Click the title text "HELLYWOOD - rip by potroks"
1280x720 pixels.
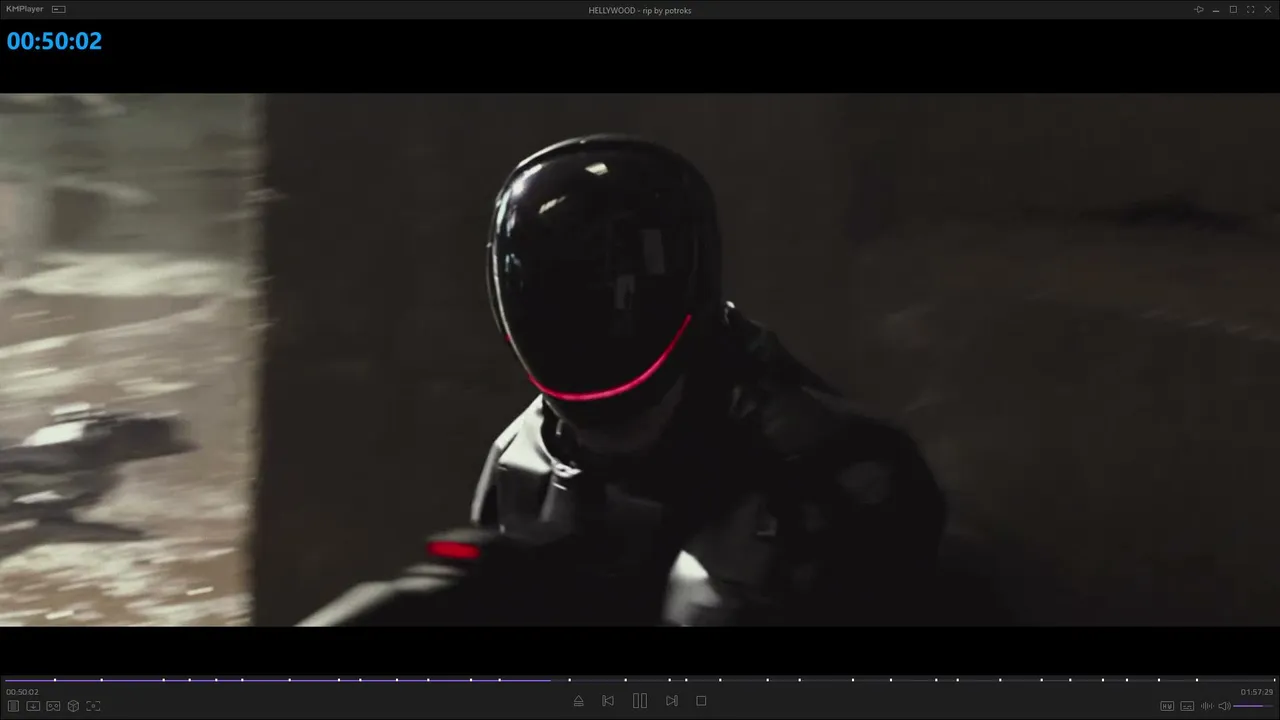pos(640,10)
